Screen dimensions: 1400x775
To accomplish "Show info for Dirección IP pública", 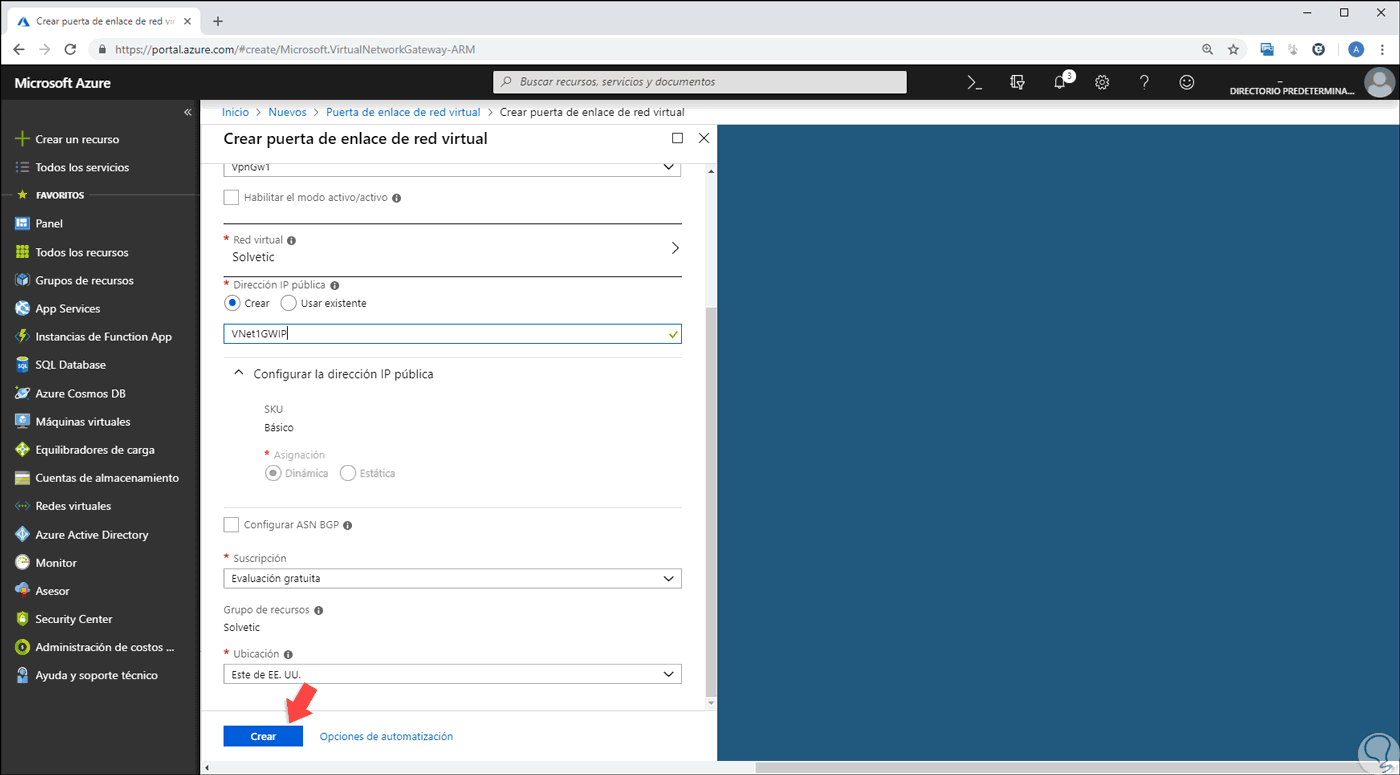I will (335, 285).
